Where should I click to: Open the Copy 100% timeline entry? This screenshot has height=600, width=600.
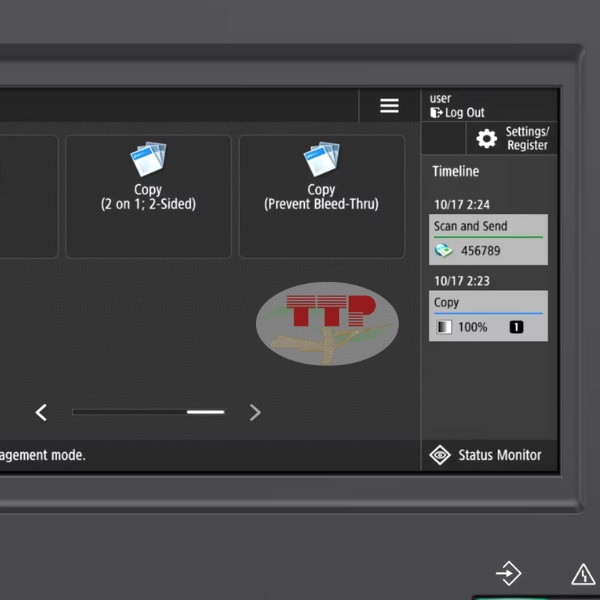click(x=488, y=316)
